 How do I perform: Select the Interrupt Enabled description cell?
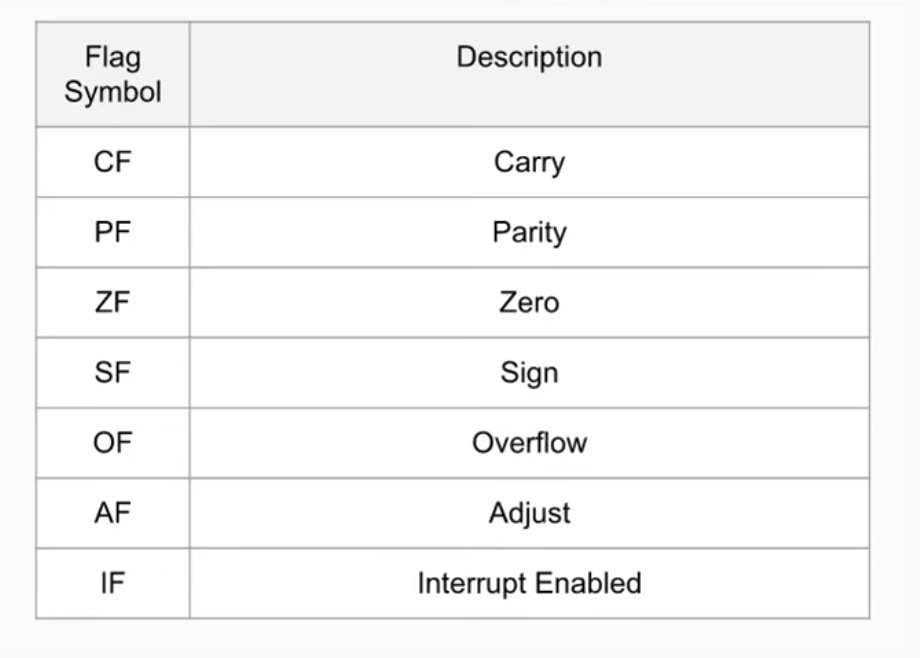pos(529,583)
